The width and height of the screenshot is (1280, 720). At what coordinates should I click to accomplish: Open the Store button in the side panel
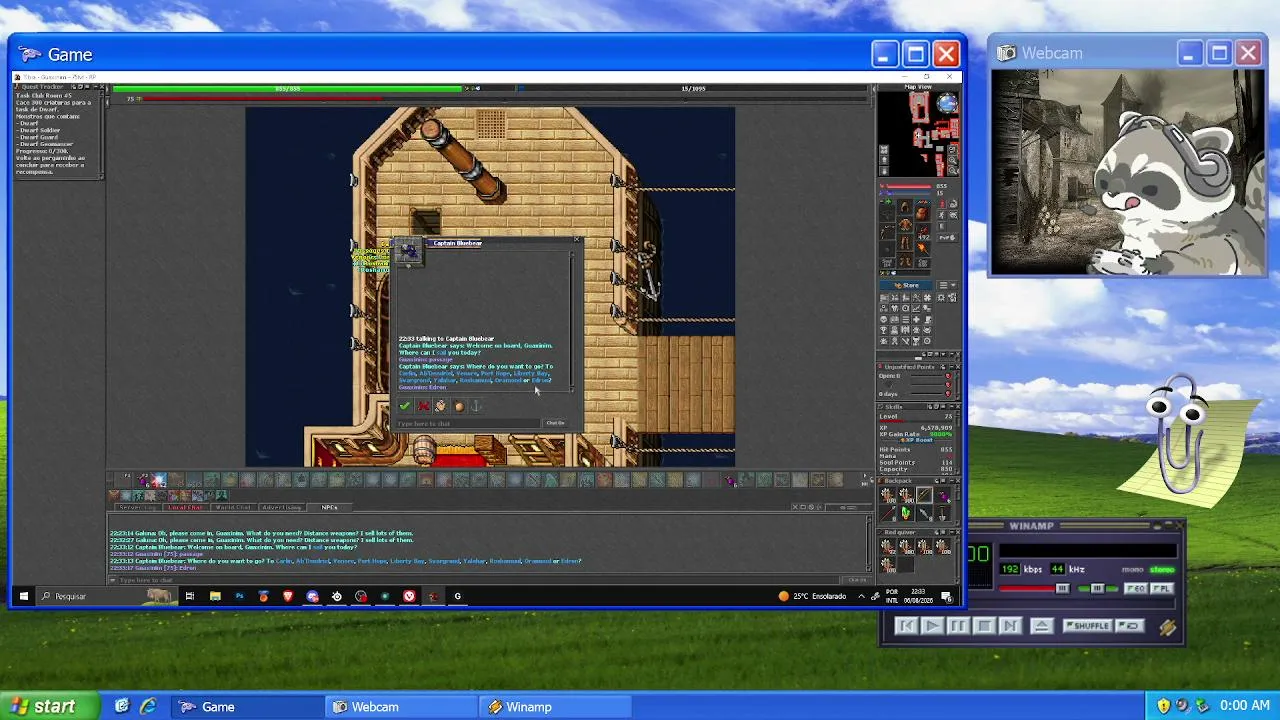tap(906, 285)
